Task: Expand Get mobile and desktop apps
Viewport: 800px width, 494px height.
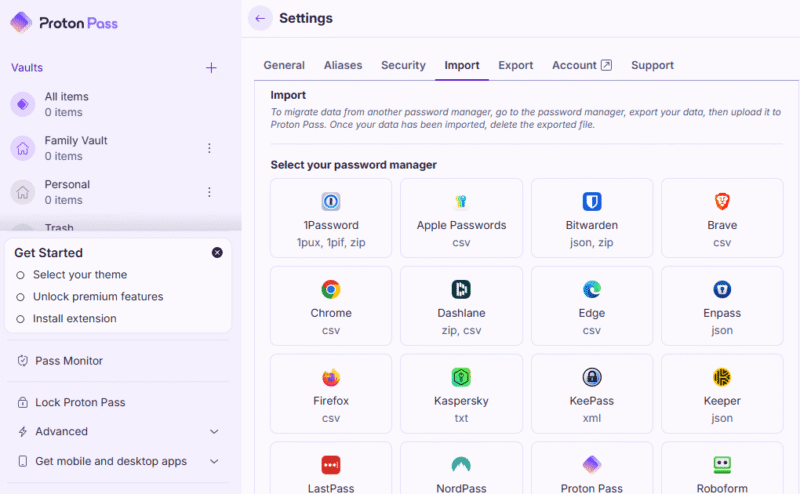Action: (x=118, y=461)
